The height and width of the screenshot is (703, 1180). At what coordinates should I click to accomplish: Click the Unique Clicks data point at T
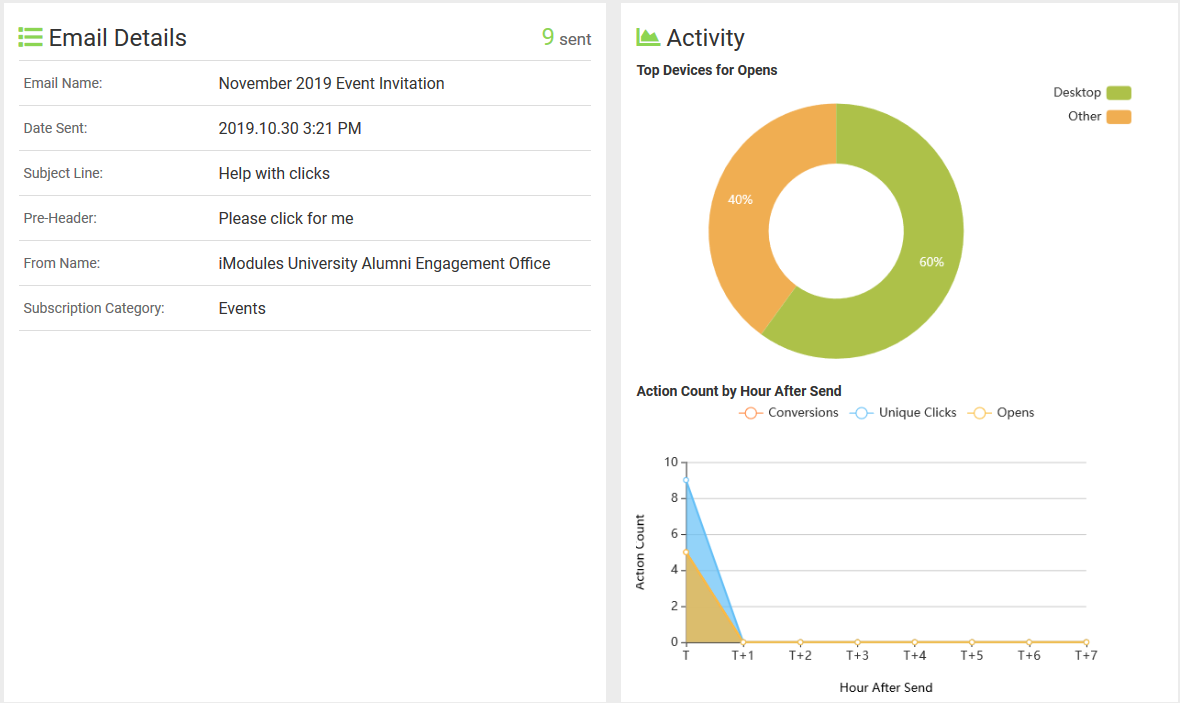686,480
